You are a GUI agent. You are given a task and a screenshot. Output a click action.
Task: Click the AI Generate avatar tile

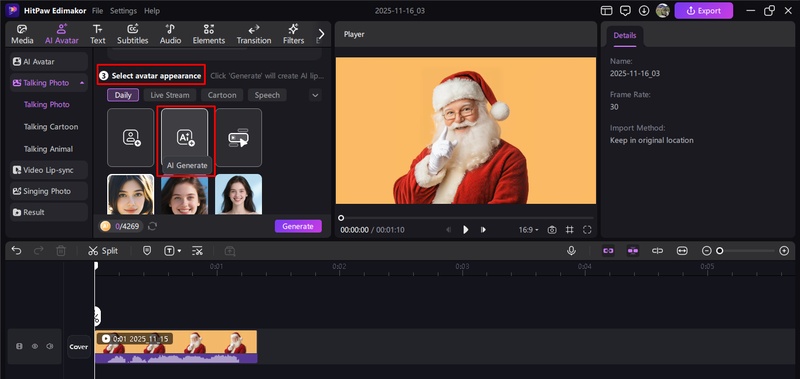[185, 137]
